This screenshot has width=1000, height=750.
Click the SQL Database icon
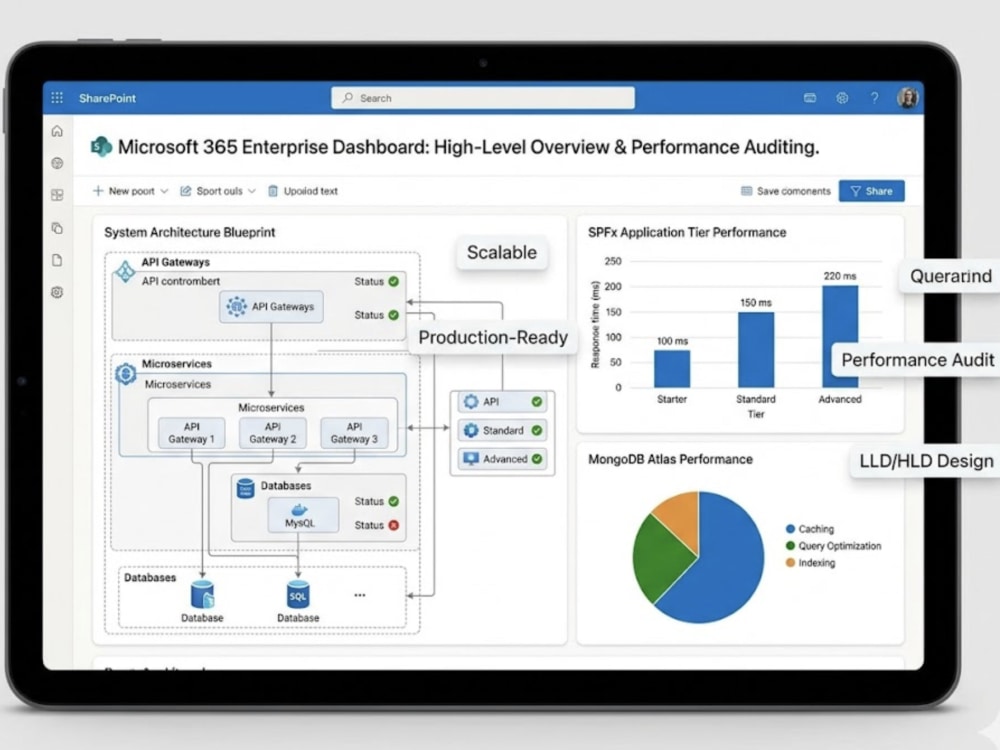(298, 594)
